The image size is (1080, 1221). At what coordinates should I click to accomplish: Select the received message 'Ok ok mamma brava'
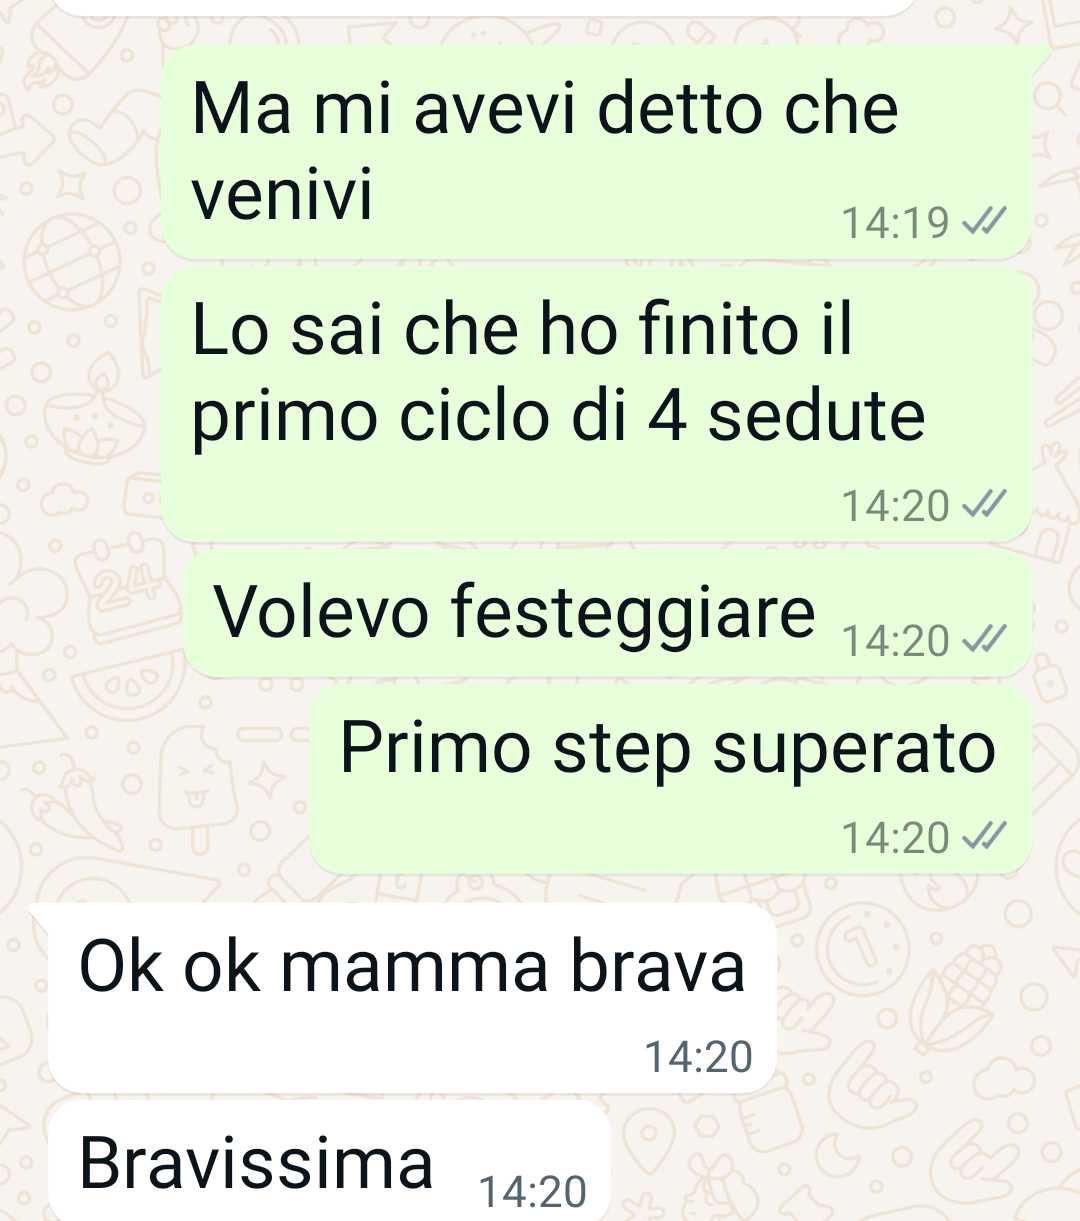click(x=412, y=998)
